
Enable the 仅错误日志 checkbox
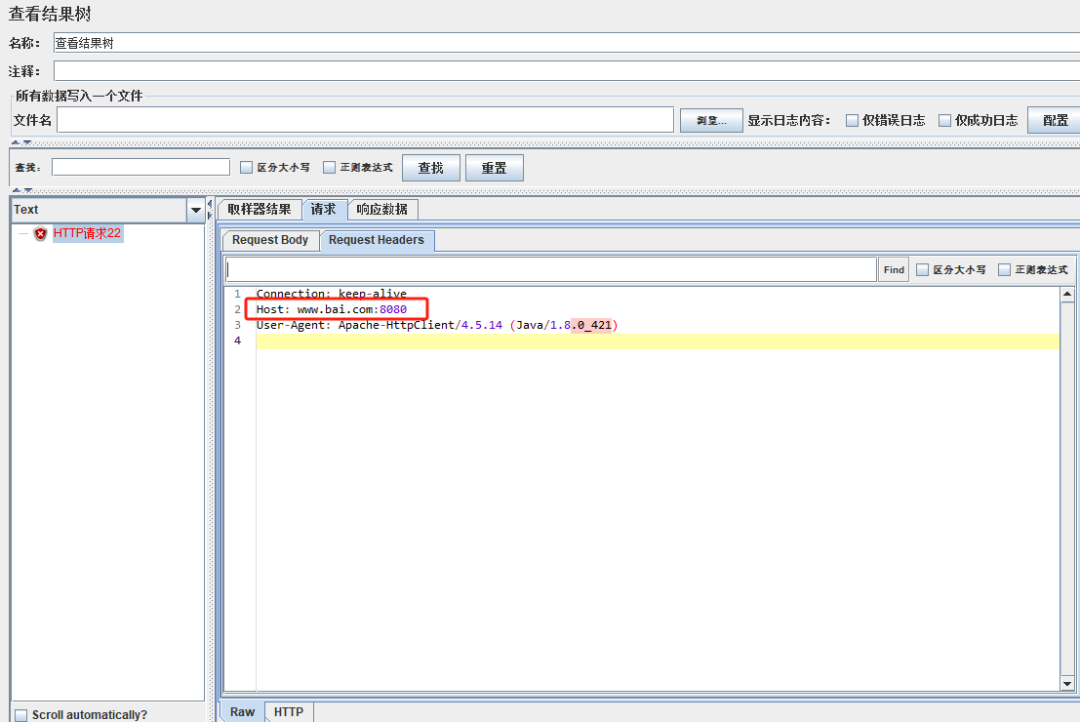coord(852,120)
